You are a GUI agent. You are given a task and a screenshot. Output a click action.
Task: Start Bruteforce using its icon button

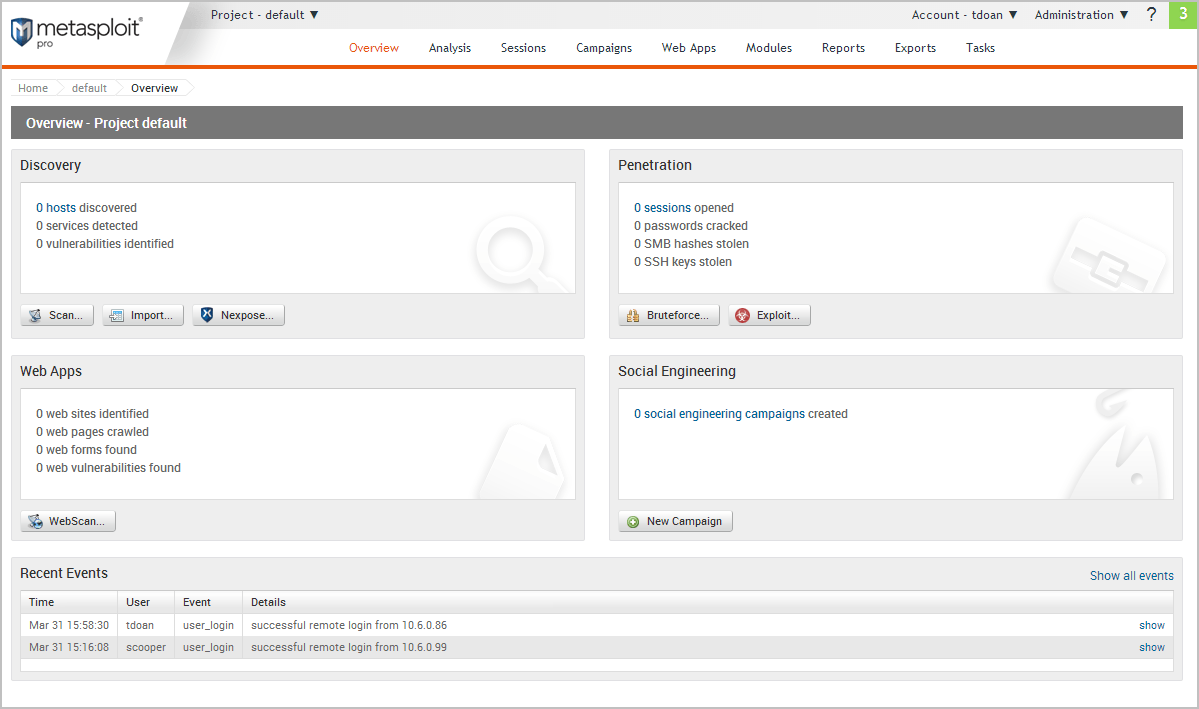point(632,316)
